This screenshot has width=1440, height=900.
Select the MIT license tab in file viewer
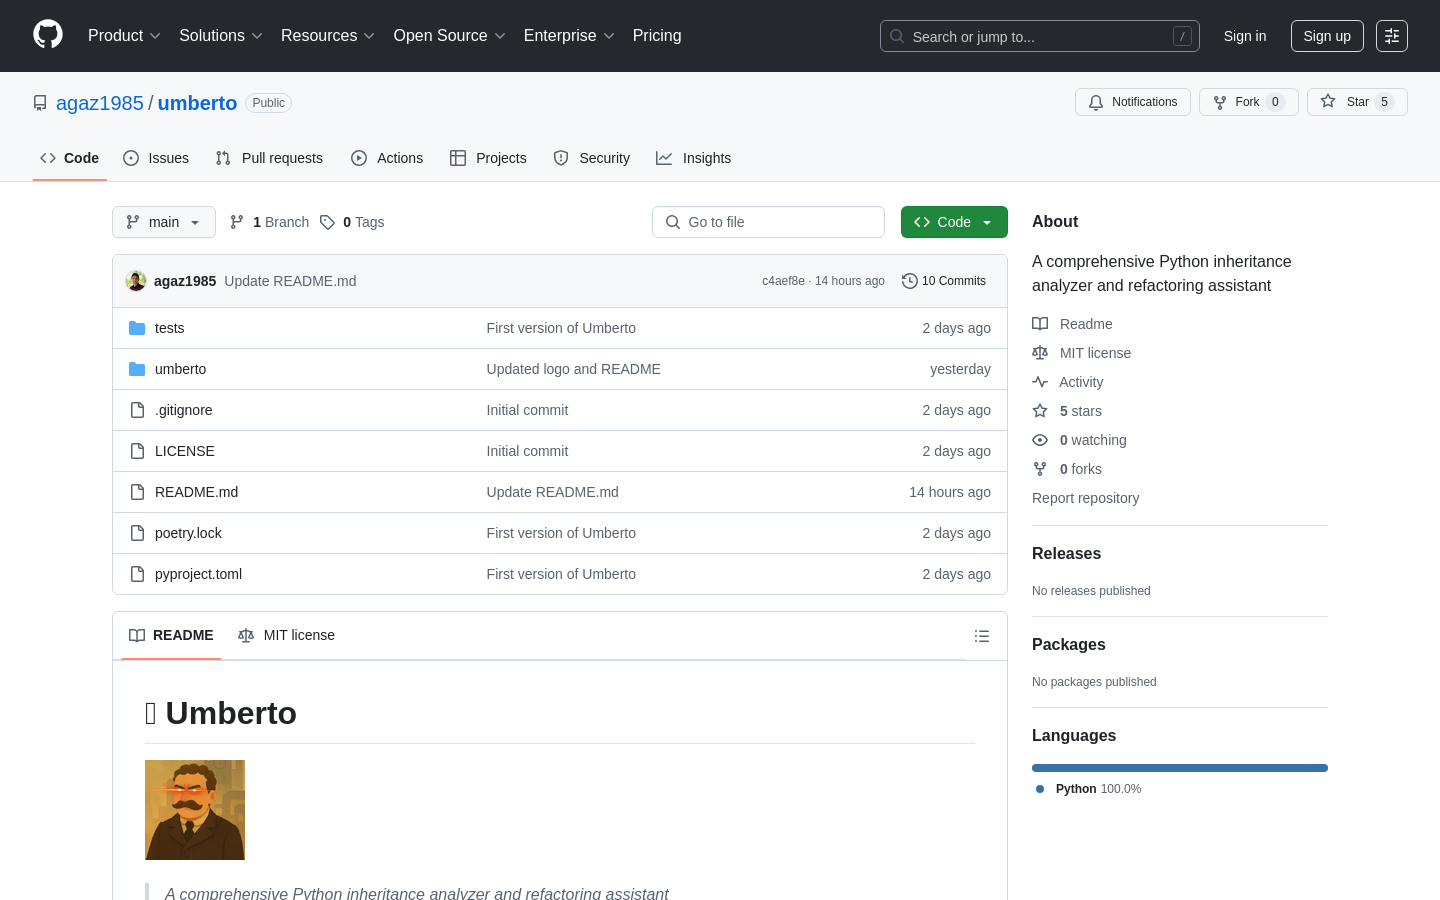286,636
